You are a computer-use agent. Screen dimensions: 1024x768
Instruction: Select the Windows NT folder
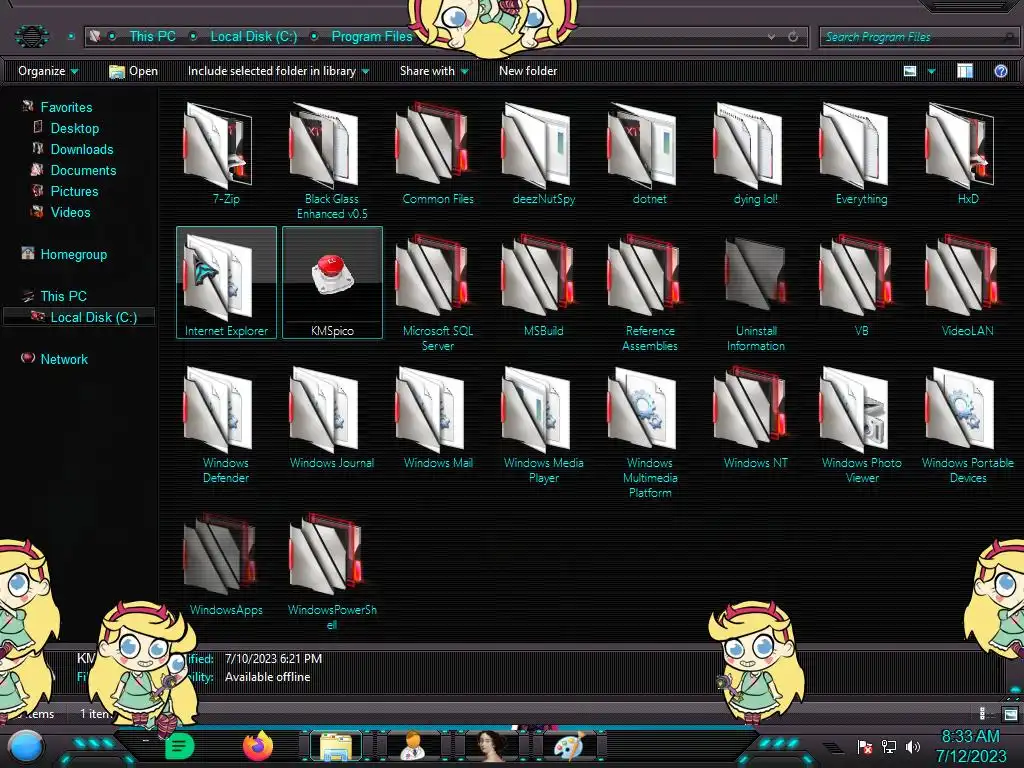pos(756,417)
